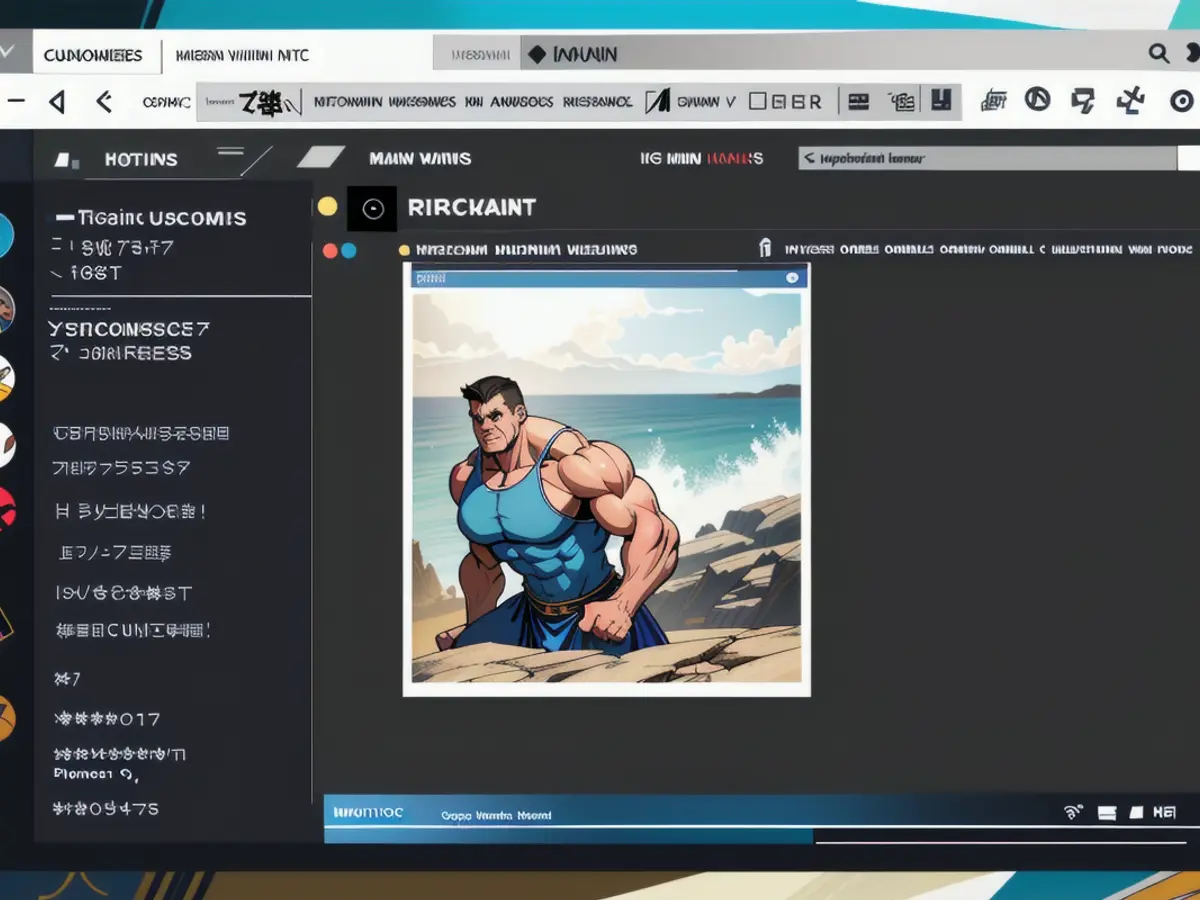Expand the top-left corner chevron dropdown
The width and height of the screenshot is (1200, 900).
point(8,54)
